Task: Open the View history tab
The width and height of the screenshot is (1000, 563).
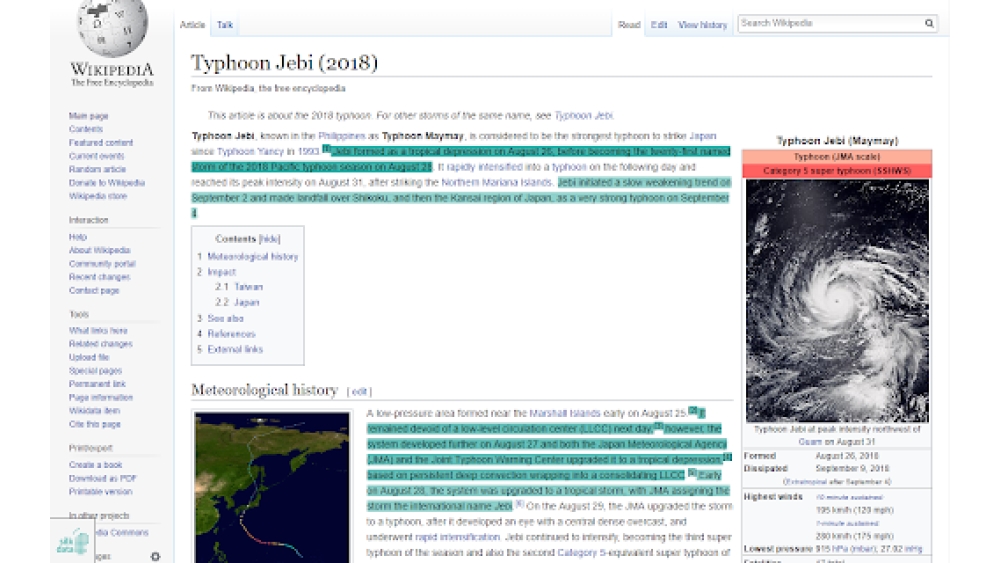Action: coord(702,25)
